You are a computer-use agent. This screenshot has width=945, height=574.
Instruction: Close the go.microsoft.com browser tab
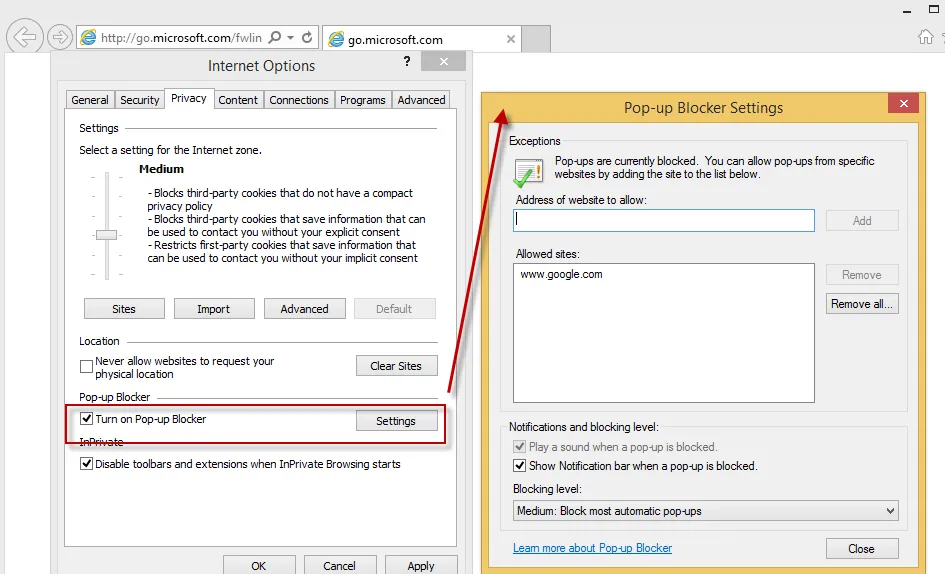pos(510,39)
